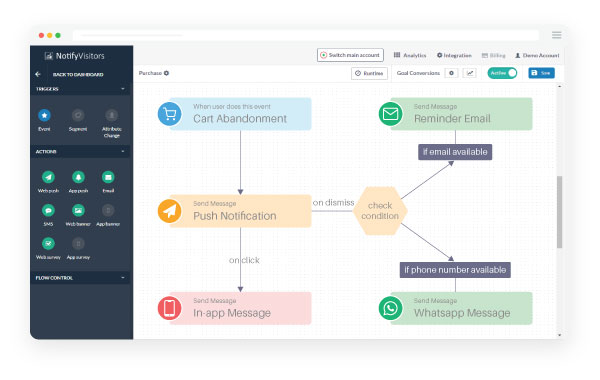Image resolution: width=600 pixels, height=380 pixels.
Task: Collapse the Actions section
Action: pyautogui.click(x=123, y=152)
